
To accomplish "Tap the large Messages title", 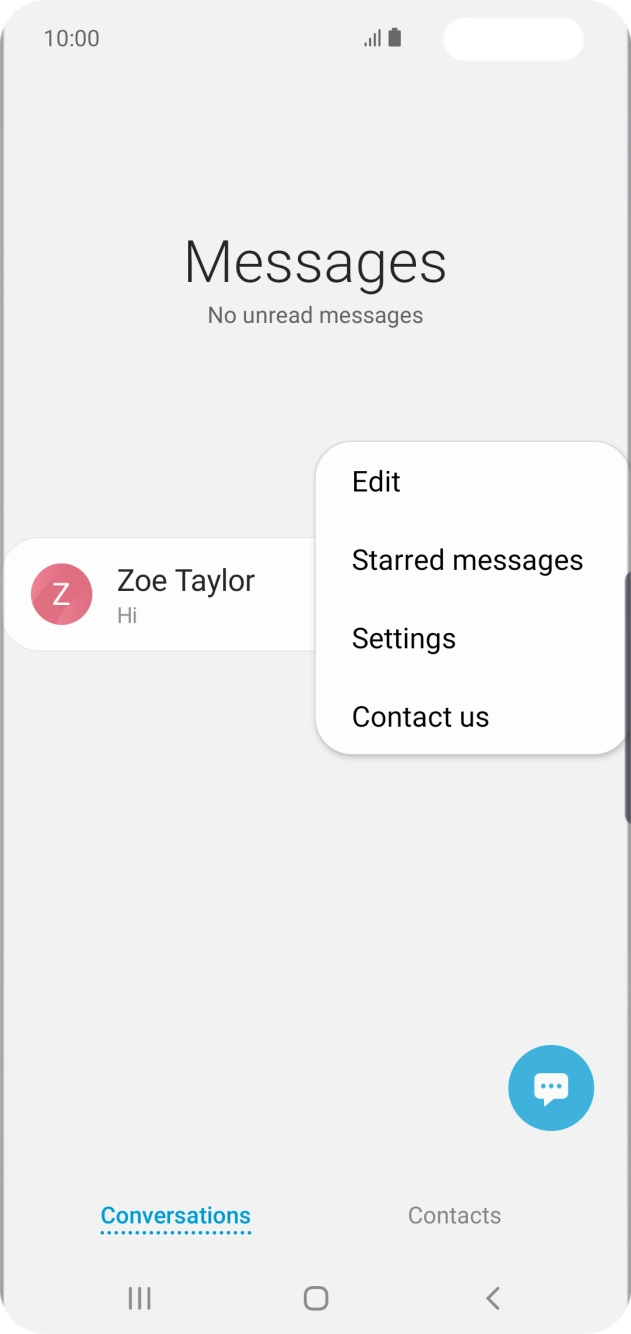I will [x=315, y=262].
